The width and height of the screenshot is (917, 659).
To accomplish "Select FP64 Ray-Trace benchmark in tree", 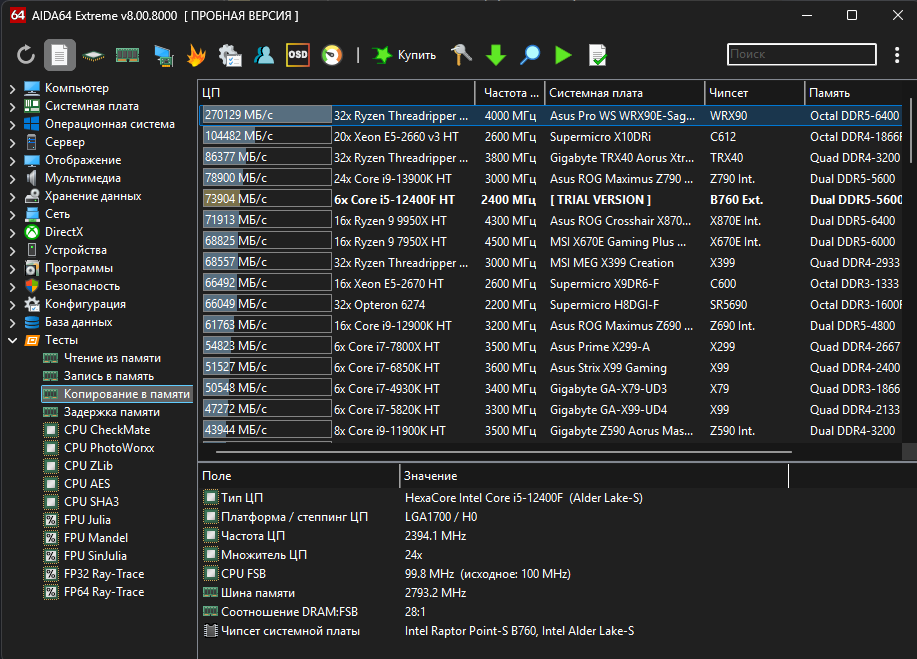I will pyautogui.click(x=103, y=592).
